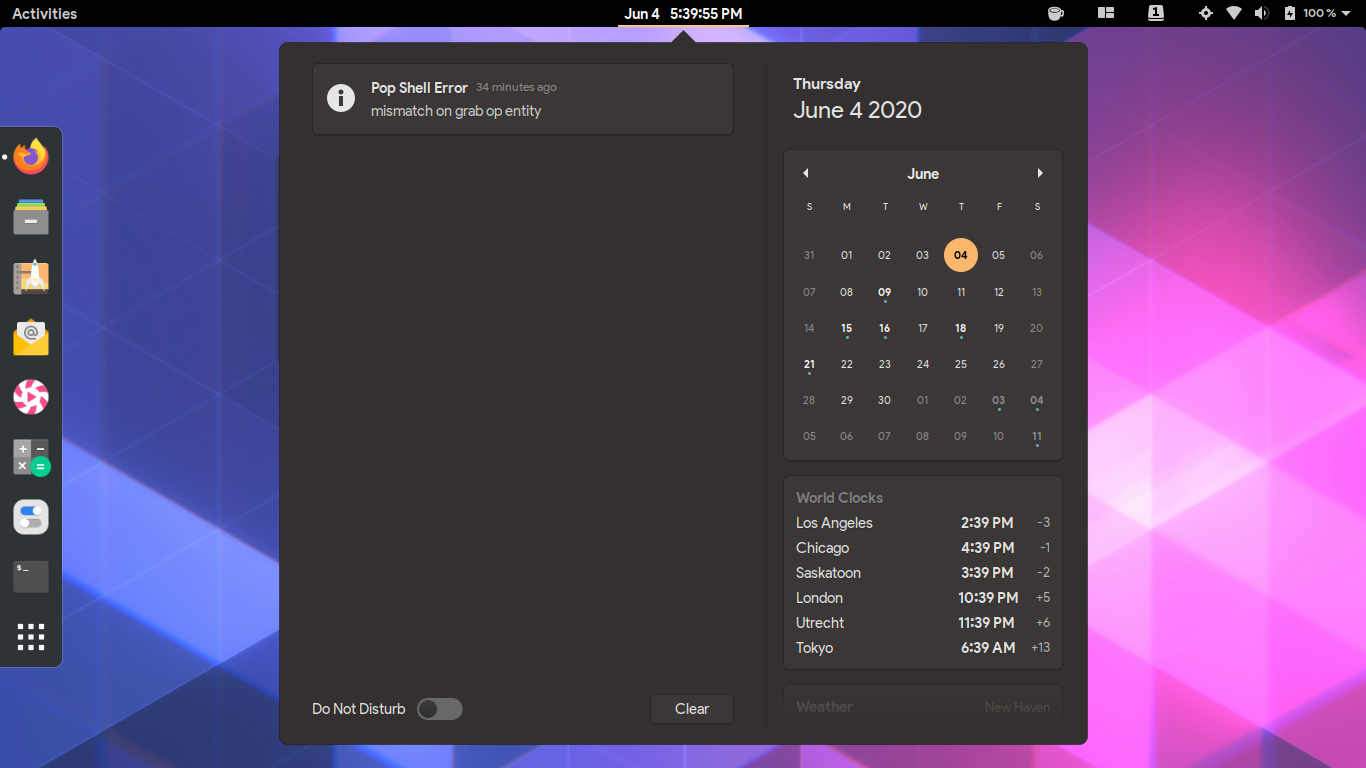Viewport: 1366px width, 768px height.
Task: Click the Saskatoon world clock row
Action: (x=923, y=573)
